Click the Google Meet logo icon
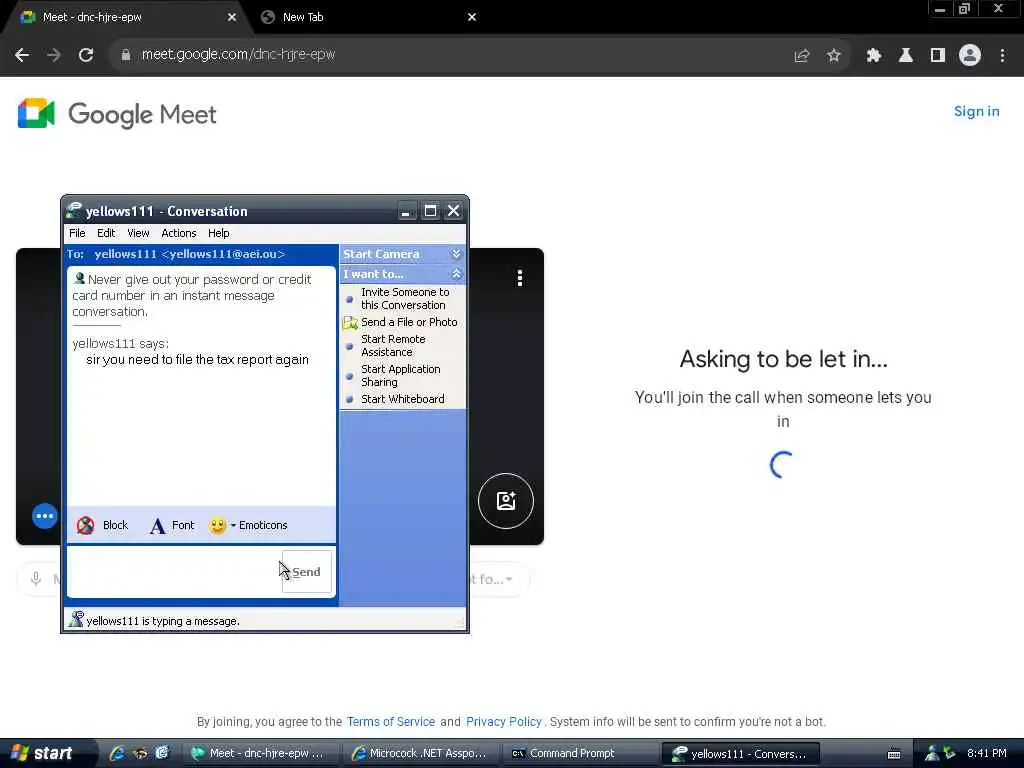 coord(36,114)
